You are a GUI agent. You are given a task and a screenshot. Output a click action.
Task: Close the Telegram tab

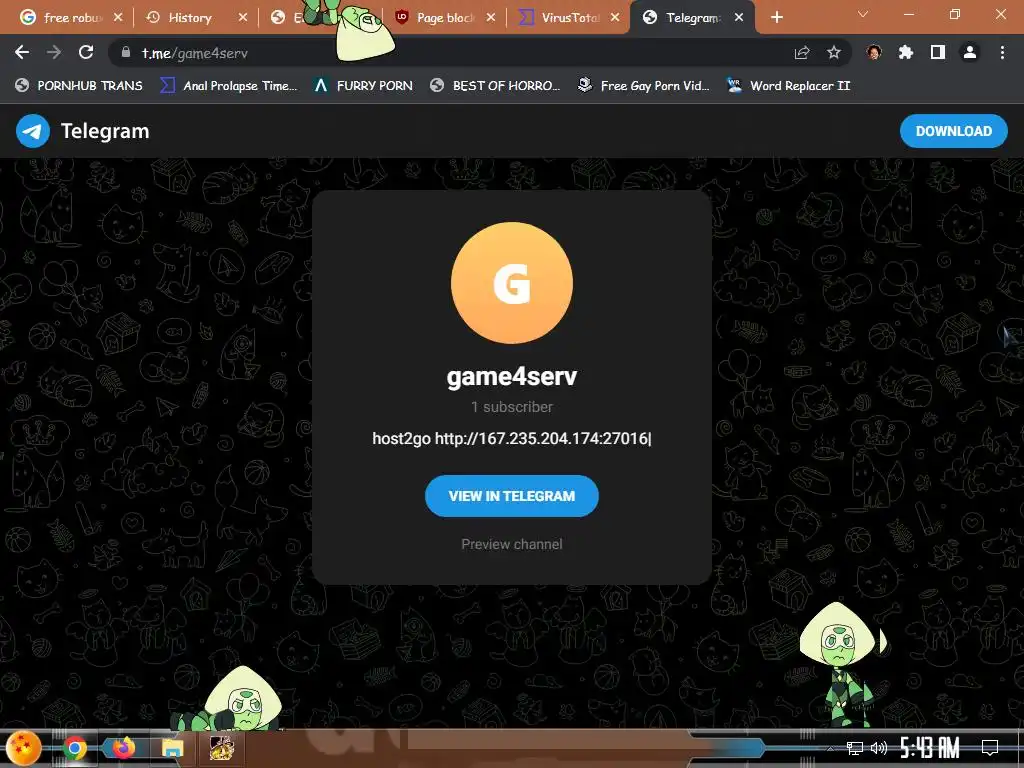(x=739, y=18)
